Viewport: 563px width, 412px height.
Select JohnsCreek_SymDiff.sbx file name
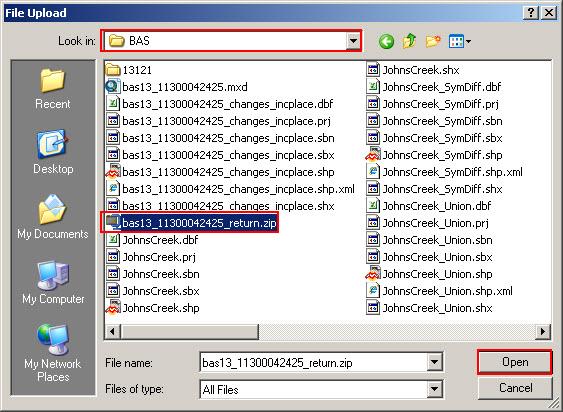pos(442,138)
